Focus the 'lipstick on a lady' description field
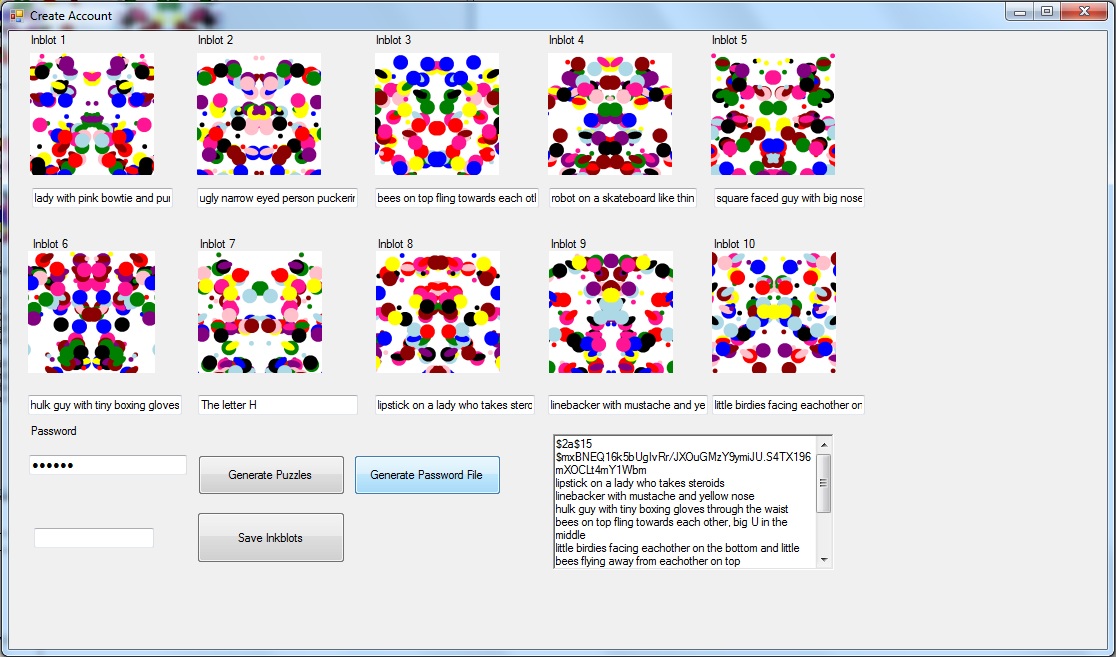Viewport: 1116px width, 657px height. coord(455,405)
